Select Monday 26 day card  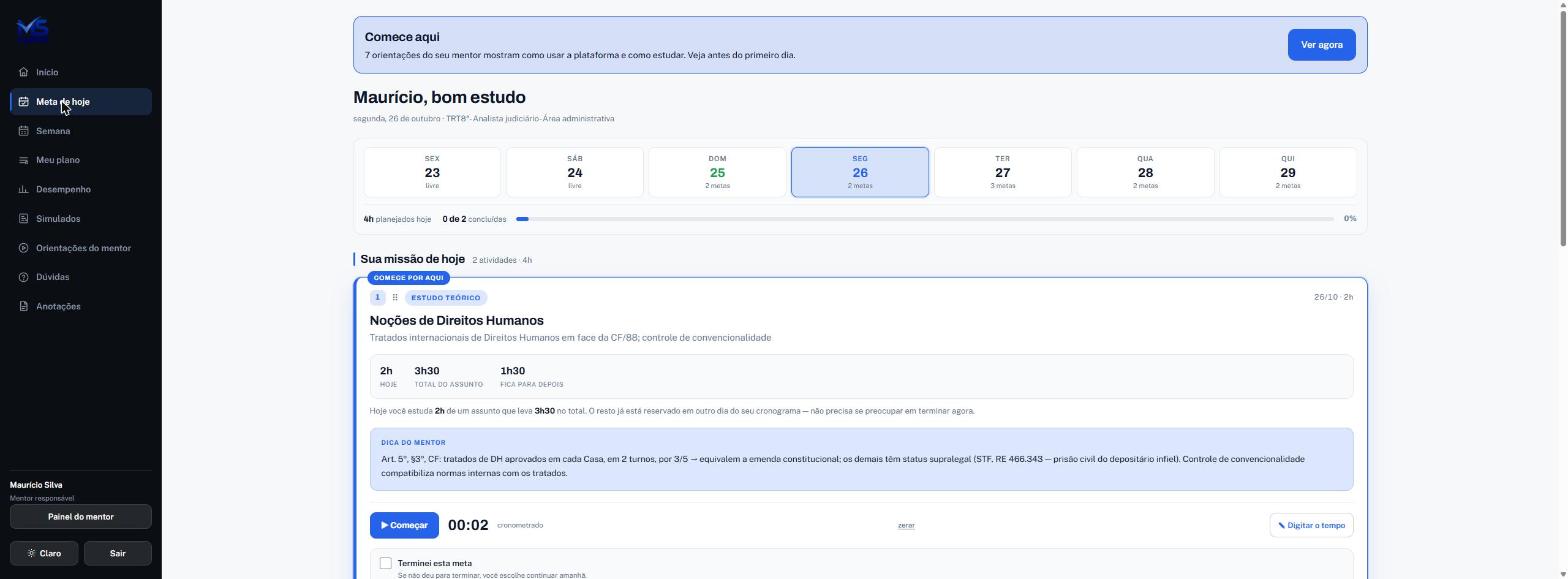(860, 172)
